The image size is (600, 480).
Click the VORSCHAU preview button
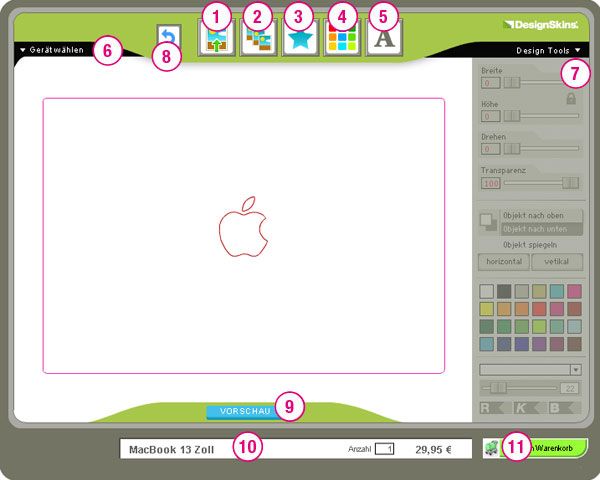[245, 411]
